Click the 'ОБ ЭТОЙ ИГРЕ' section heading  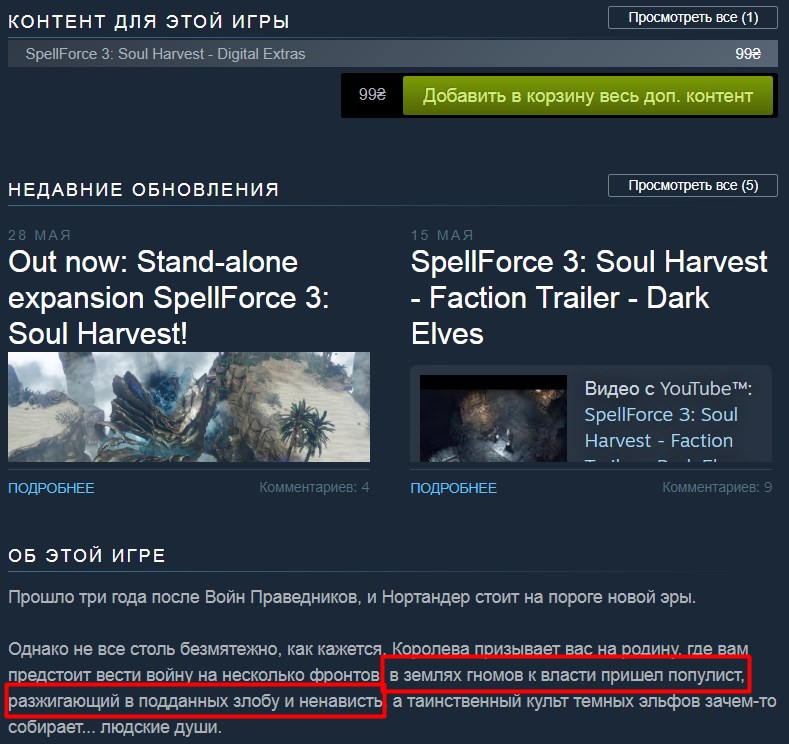point(87,555)
